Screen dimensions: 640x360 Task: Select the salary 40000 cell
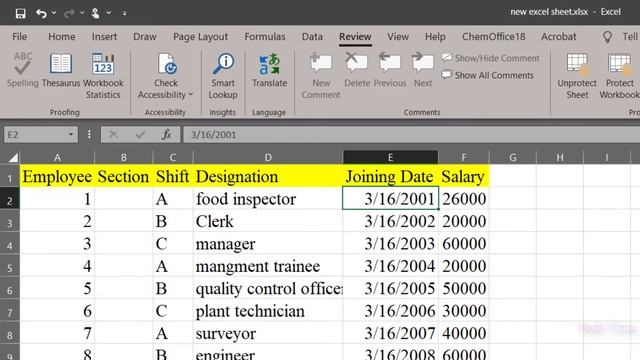tap(464, 333)
